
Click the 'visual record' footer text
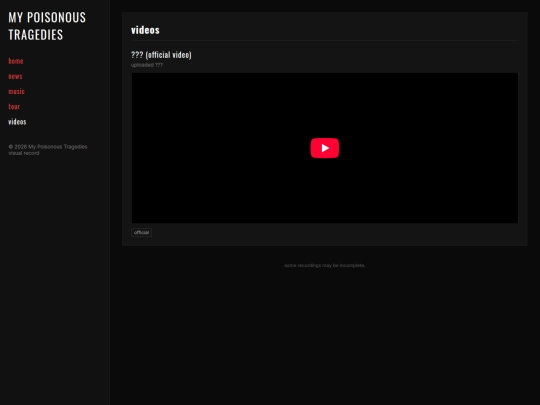pyautogui.click(x=24, y=153)
